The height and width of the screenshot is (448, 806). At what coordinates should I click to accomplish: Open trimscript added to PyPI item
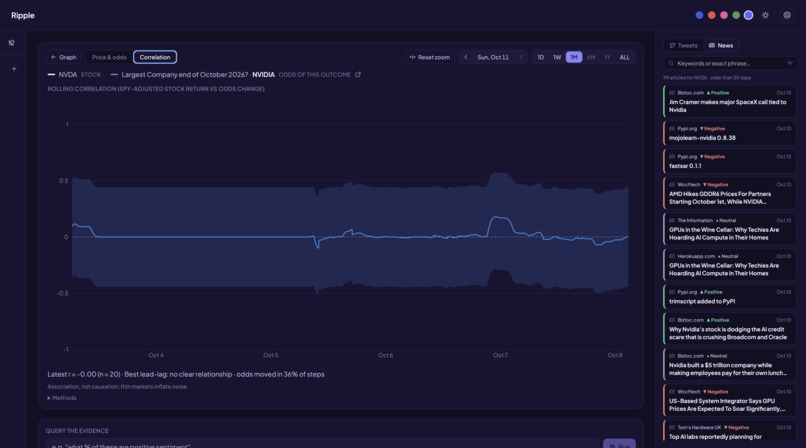730,297
